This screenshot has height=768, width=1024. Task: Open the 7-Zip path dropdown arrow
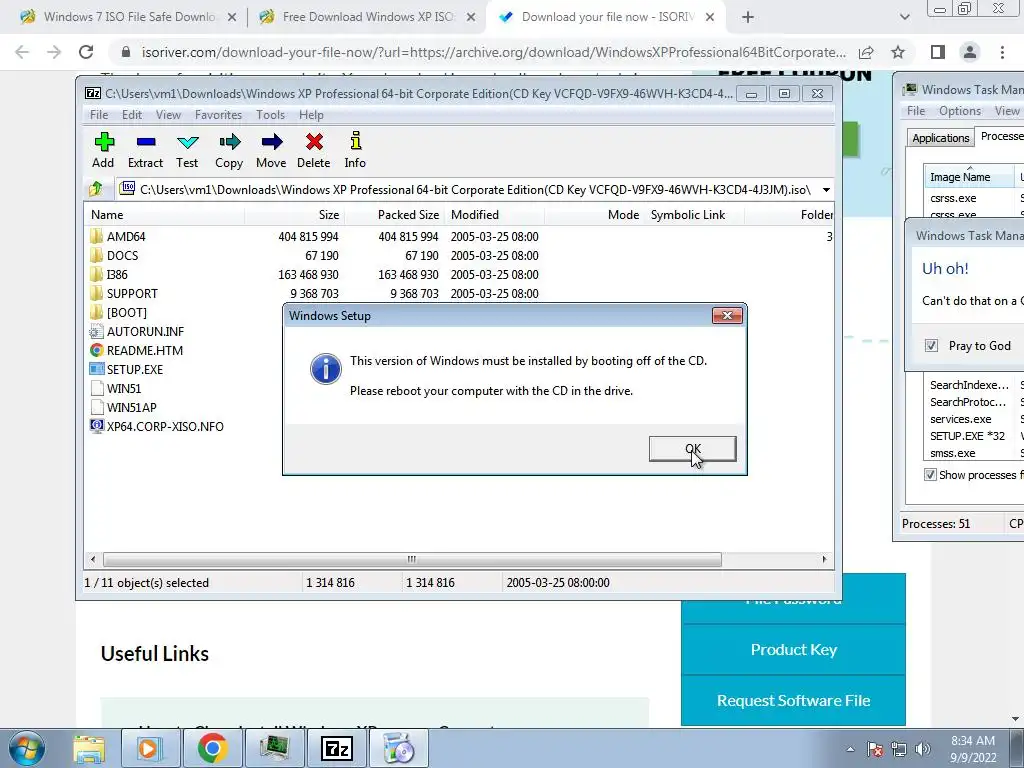pyautogui.click(x=826, y=189)
